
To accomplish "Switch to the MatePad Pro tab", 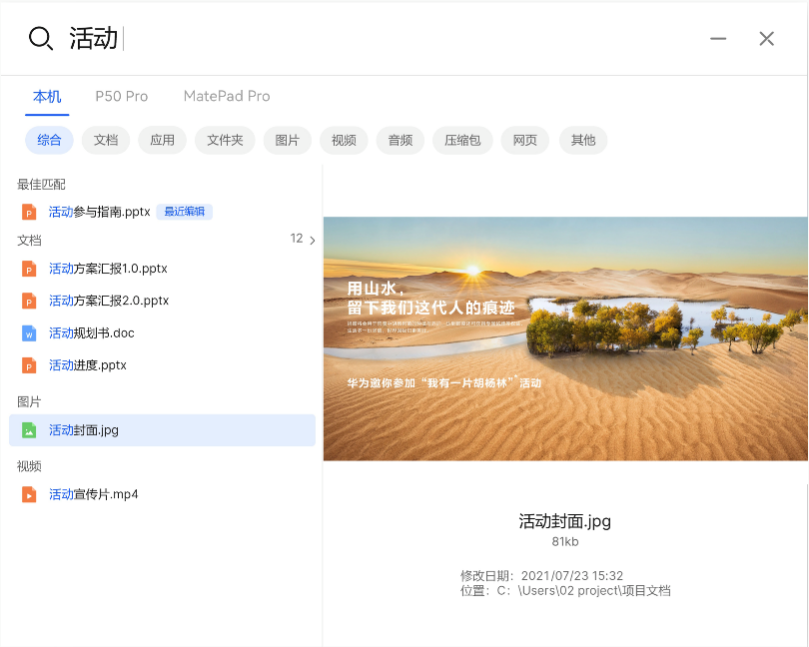I will tap(226, 96).
